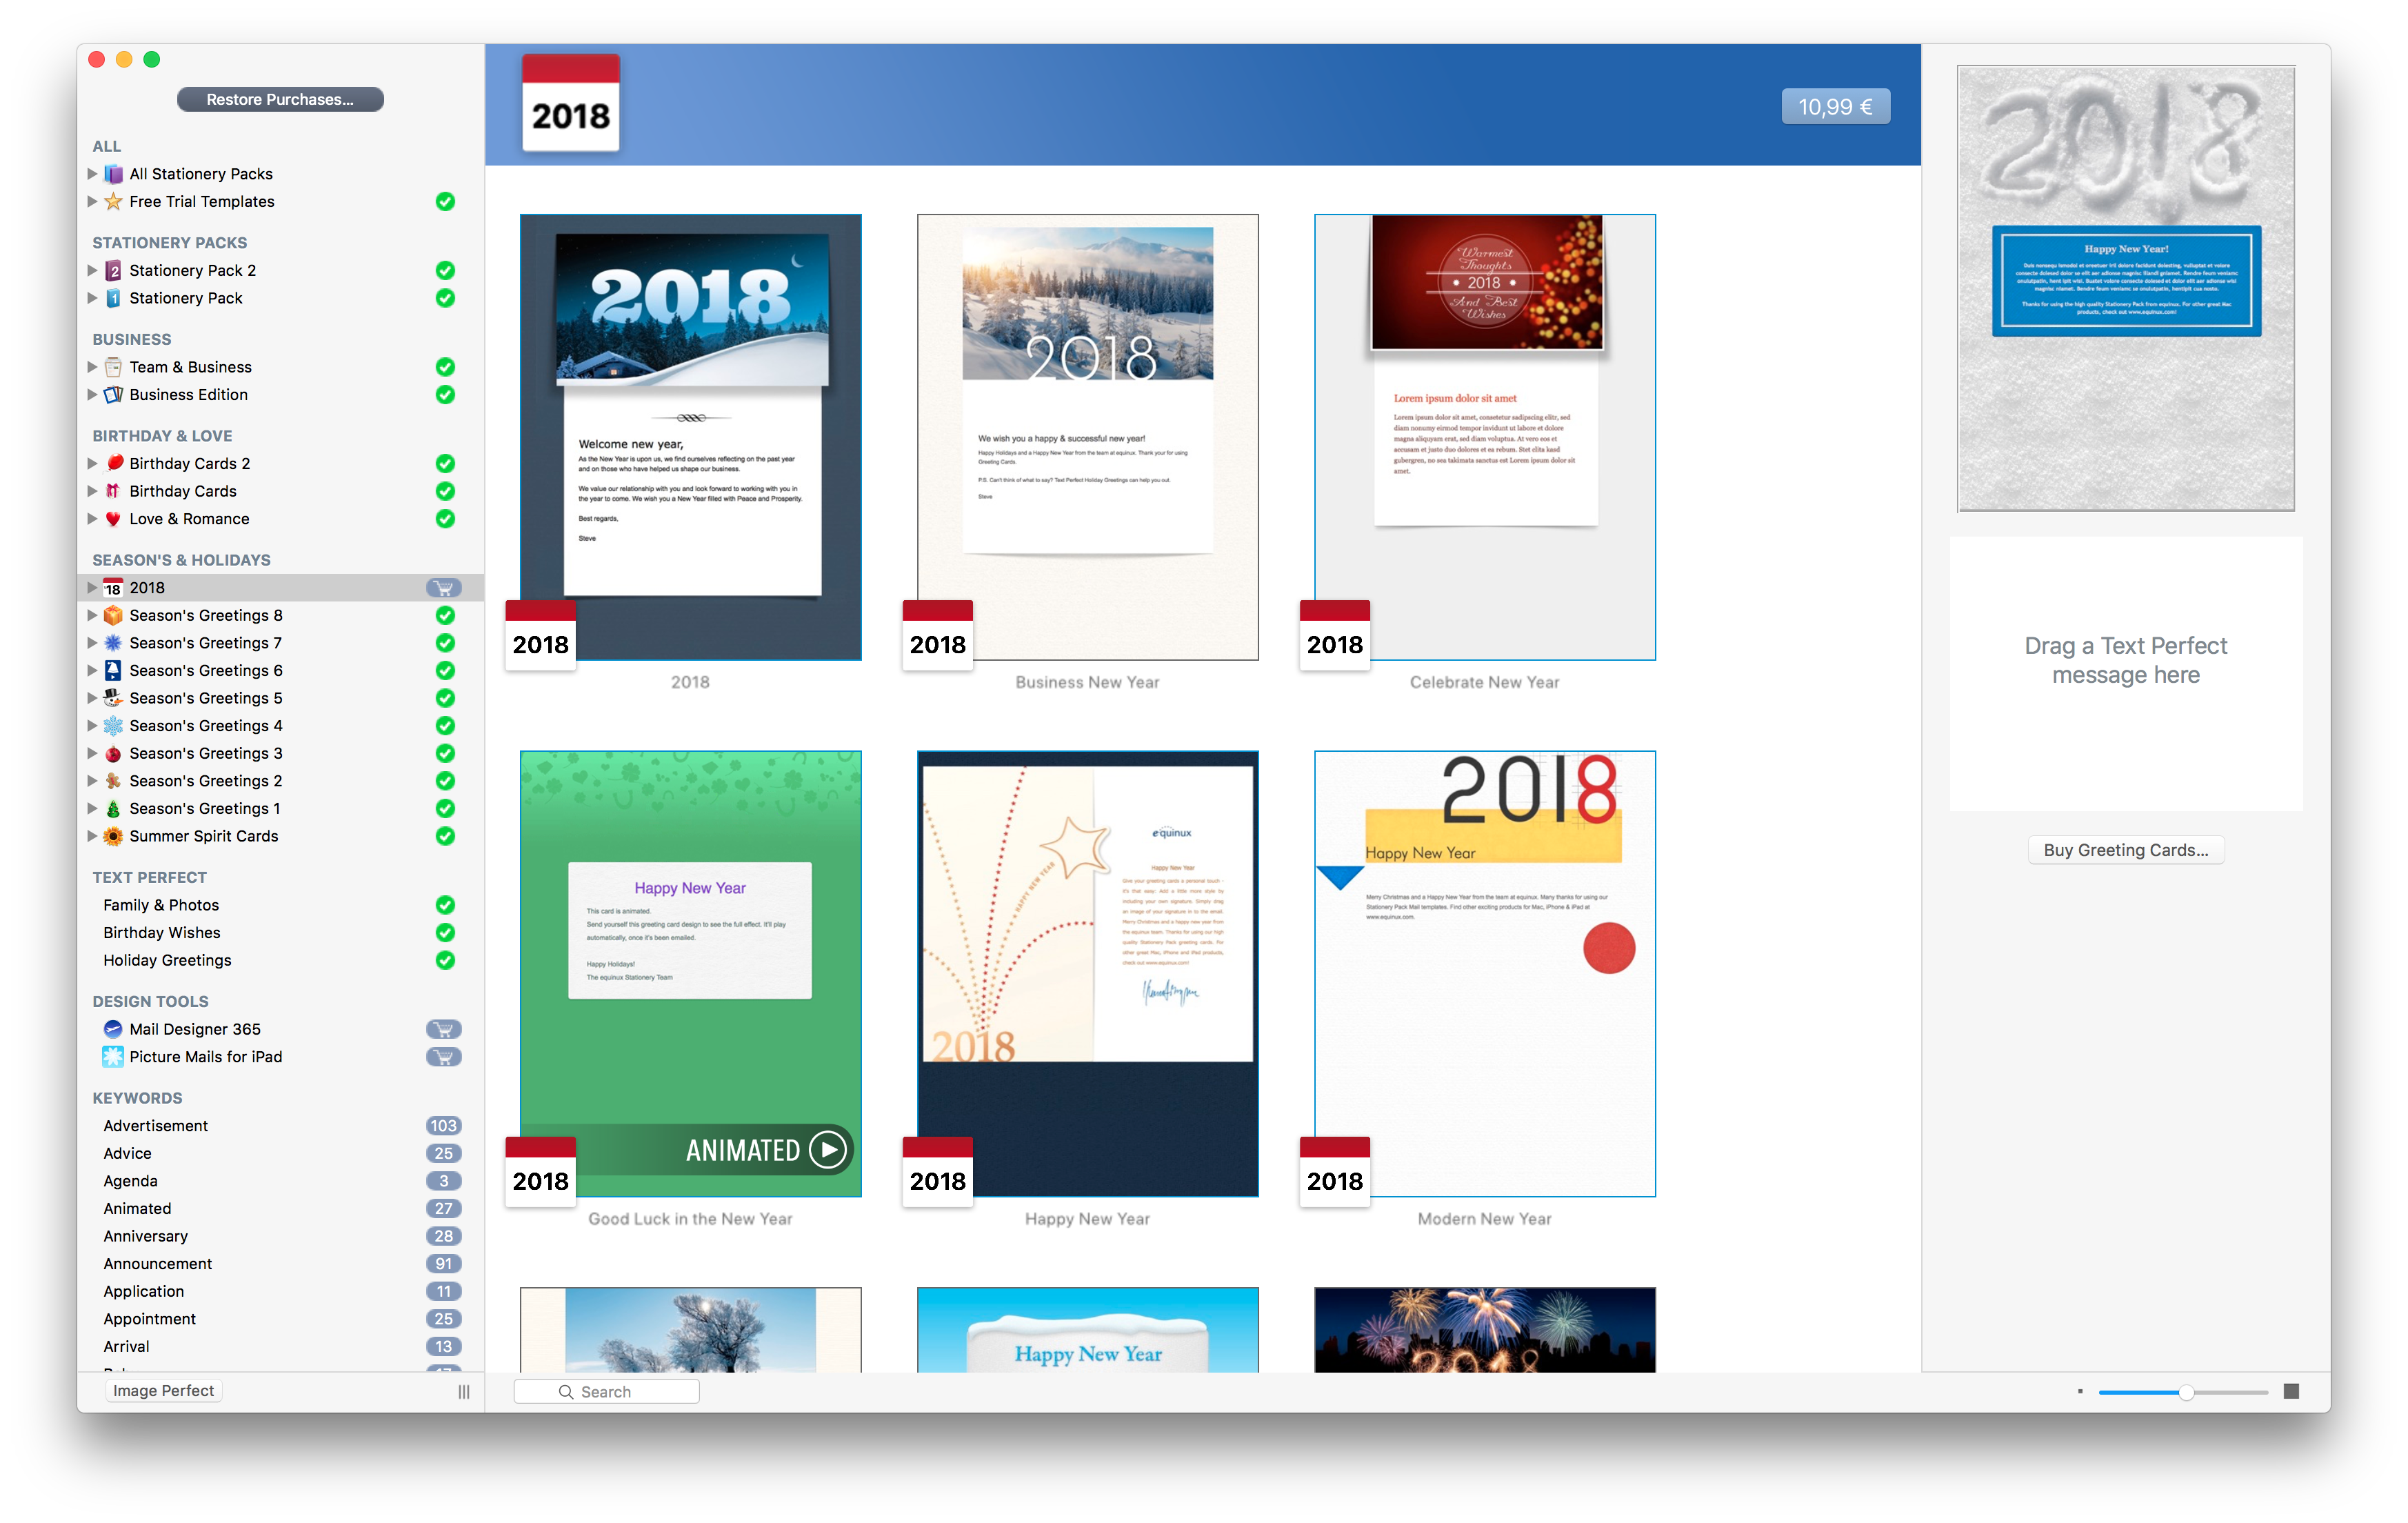This screenshot has height=1523, width=2408.
Task: Click the Picture Mails for iPad cart icon
Action: 443,1057
